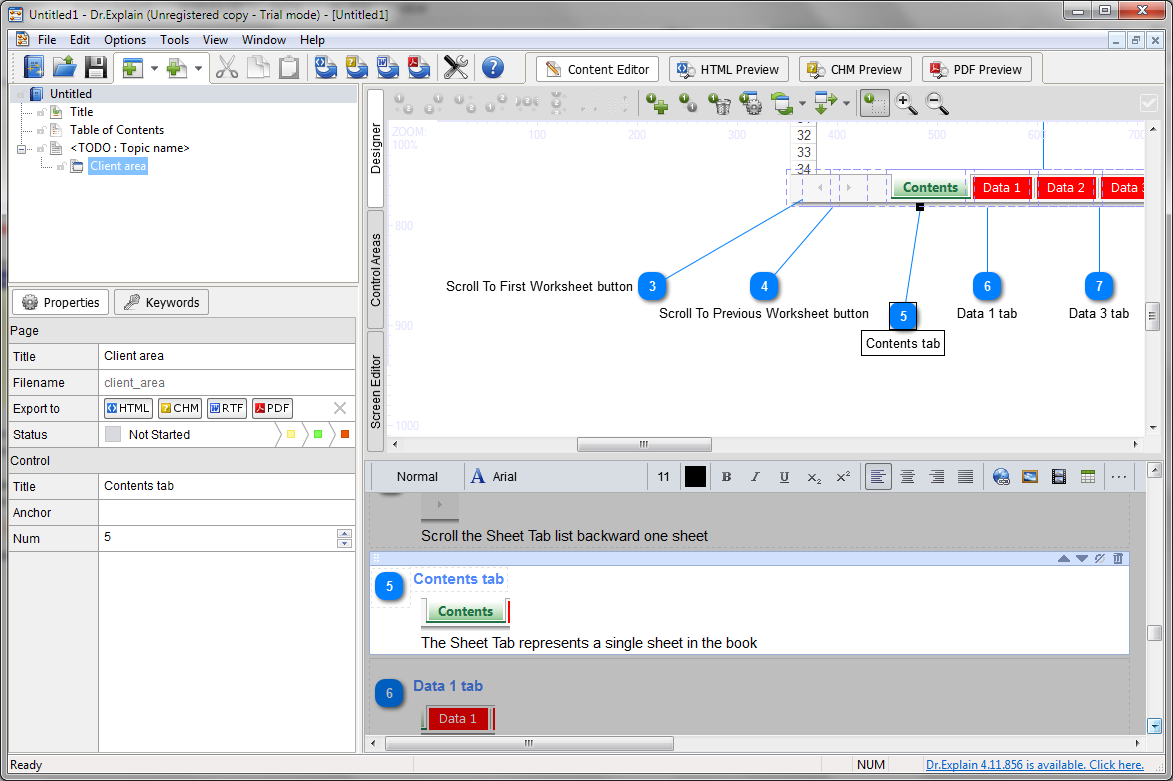Insert a hyperlink using the globe icon
The height and width of the screenshot is (781, 1173).
(1001, 477)
